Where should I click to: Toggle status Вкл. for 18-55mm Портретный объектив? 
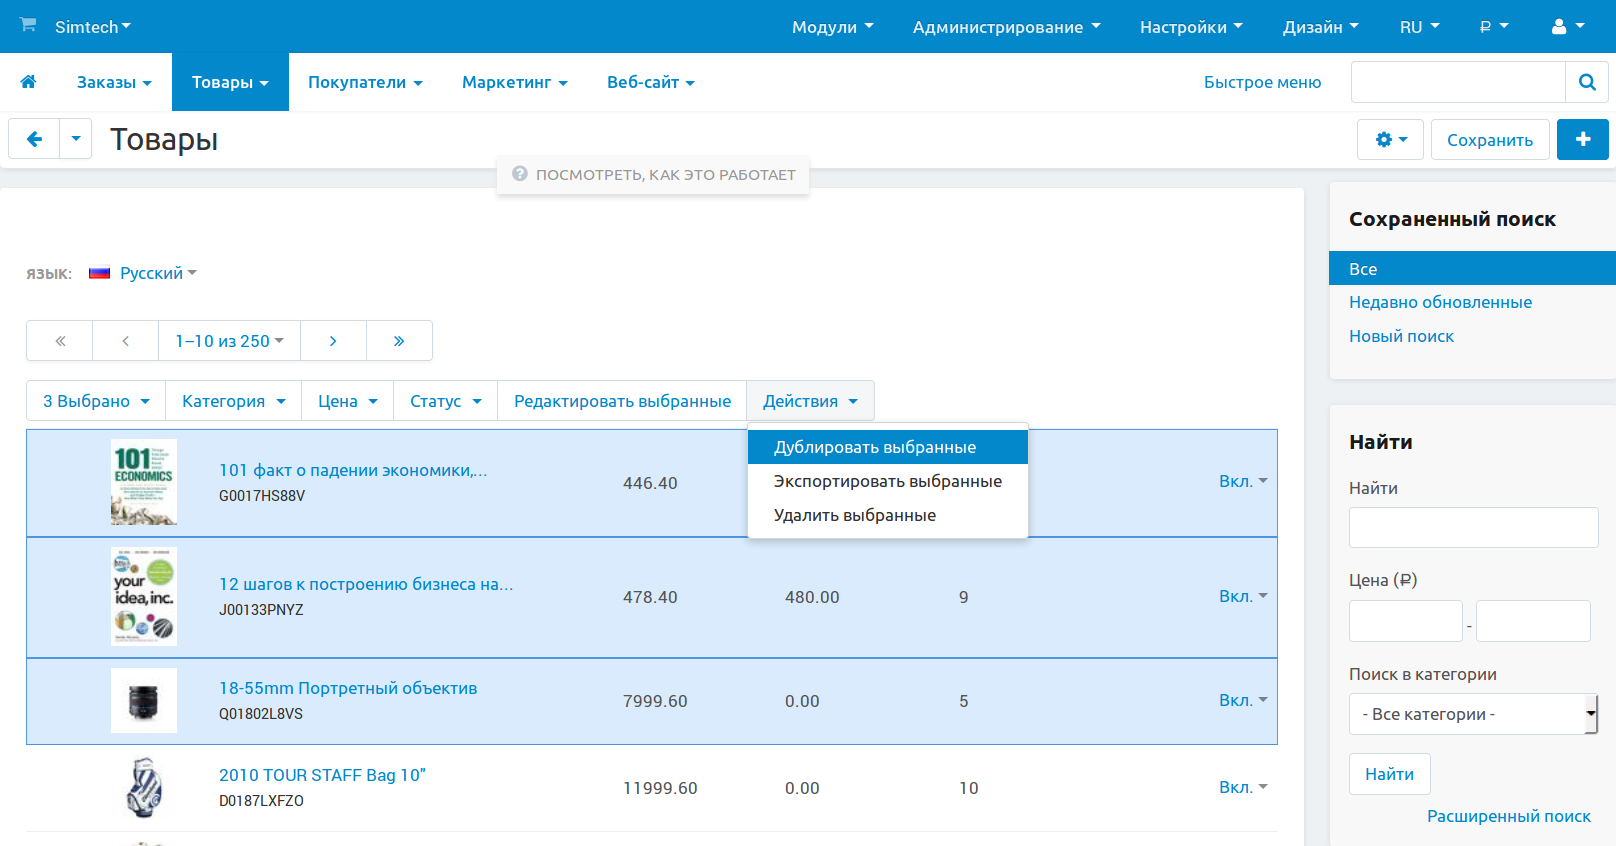pos(1242,701)
